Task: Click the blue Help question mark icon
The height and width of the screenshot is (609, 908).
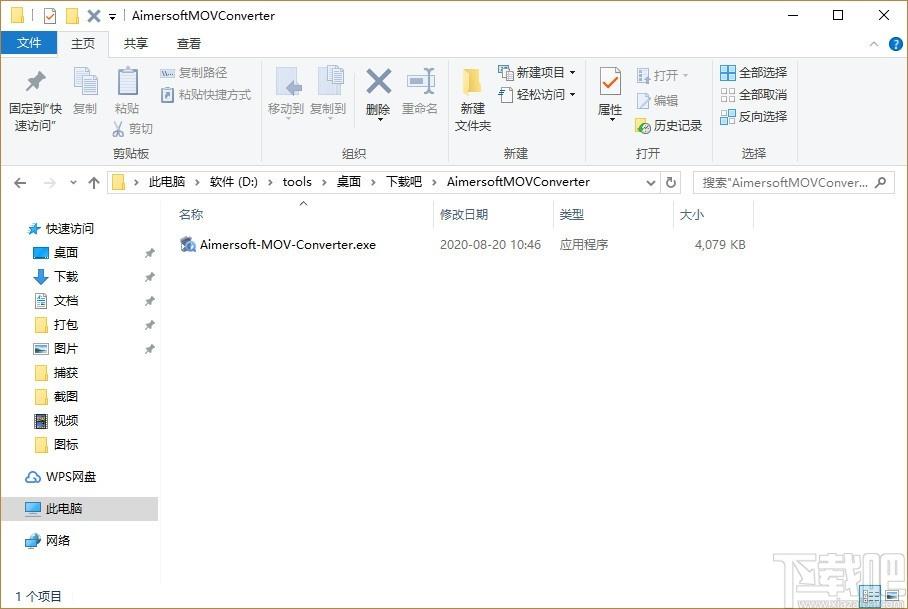Action: [x=895, y=44]
